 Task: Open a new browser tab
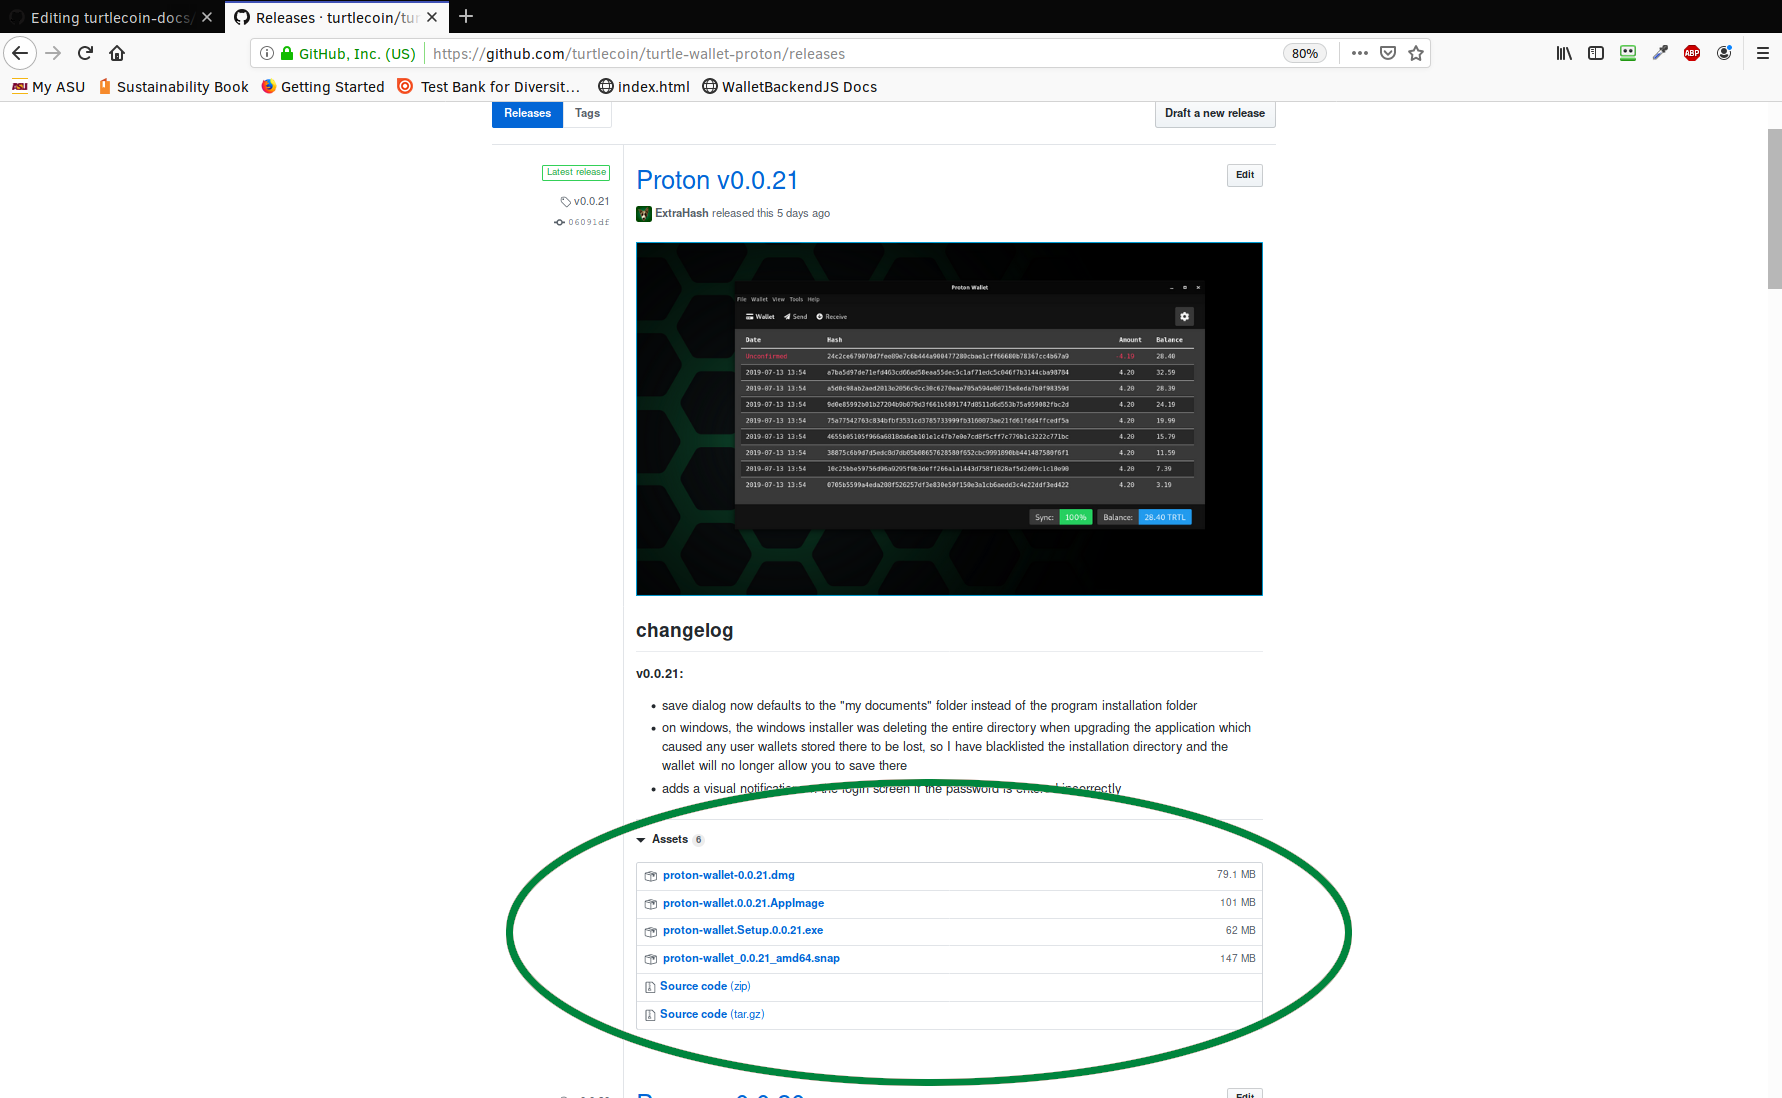coord(466,17)
